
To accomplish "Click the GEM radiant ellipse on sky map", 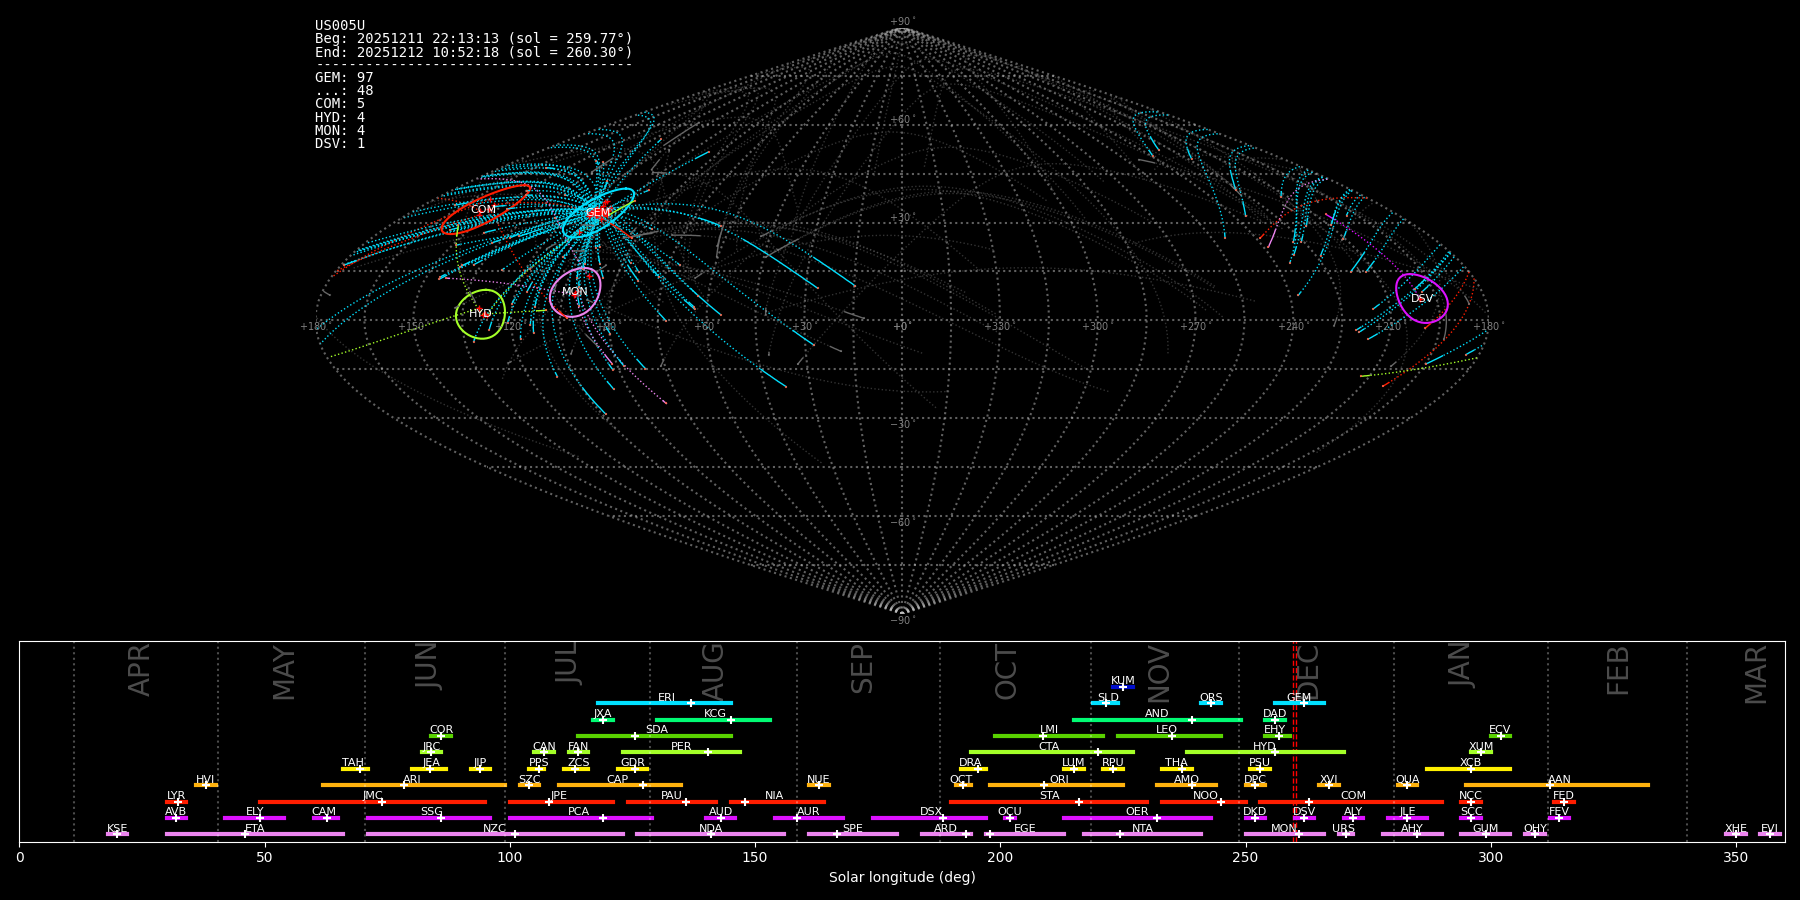I will [598, 213].
